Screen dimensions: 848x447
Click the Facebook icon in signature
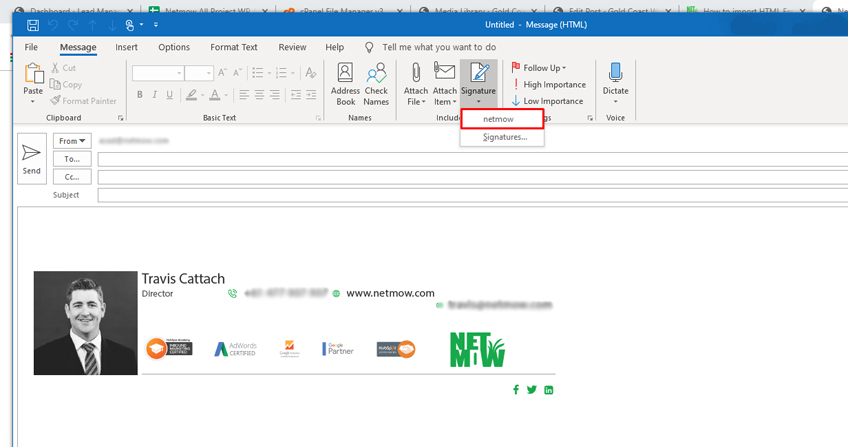[516, 390]
